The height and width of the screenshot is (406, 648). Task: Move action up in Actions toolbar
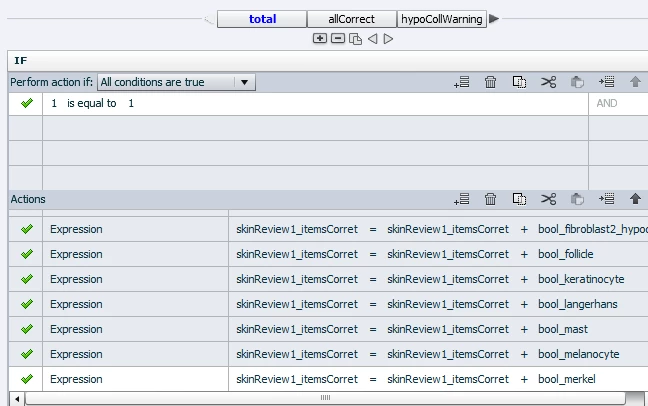(x=635, y=199)
